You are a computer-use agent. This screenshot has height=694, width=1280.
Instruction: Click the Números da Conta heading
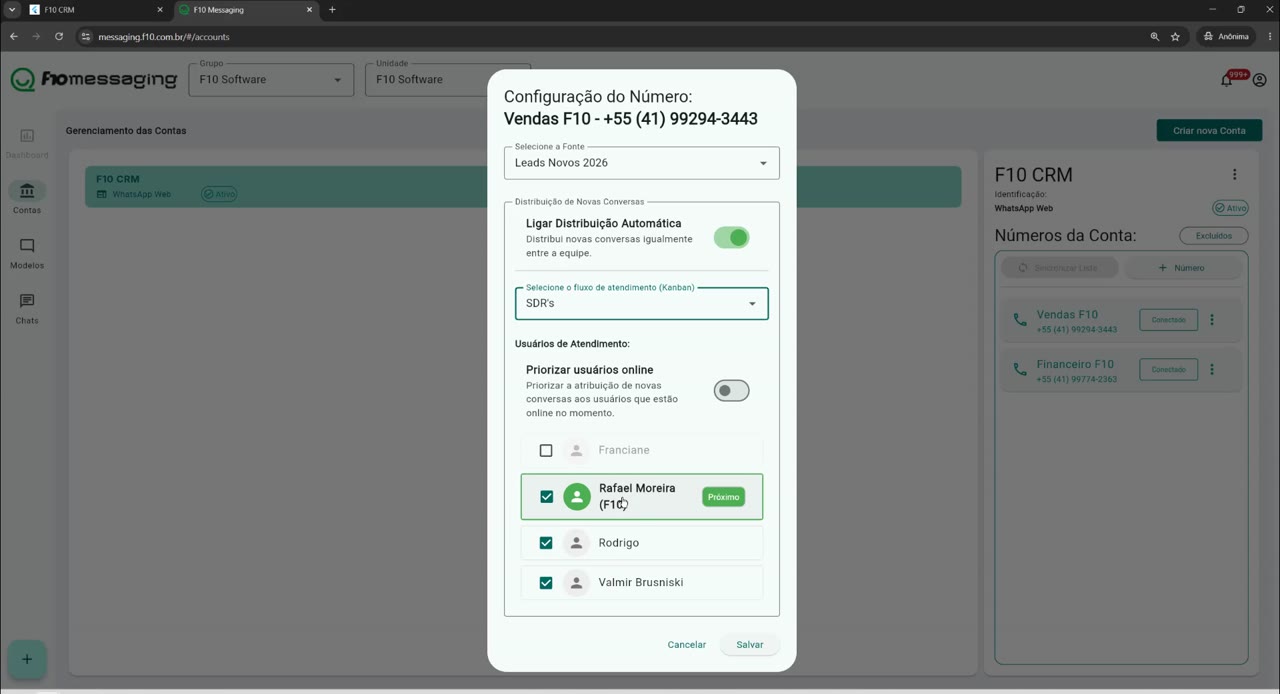[x=1065, y=236]
